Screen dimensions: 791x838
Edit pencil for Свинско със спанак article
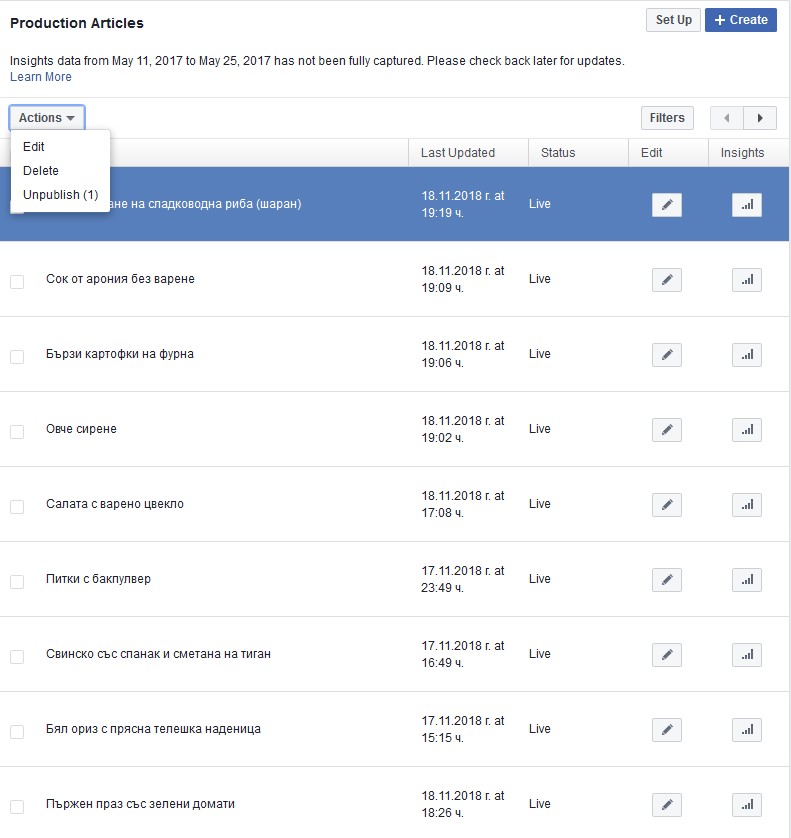point(666,655)
